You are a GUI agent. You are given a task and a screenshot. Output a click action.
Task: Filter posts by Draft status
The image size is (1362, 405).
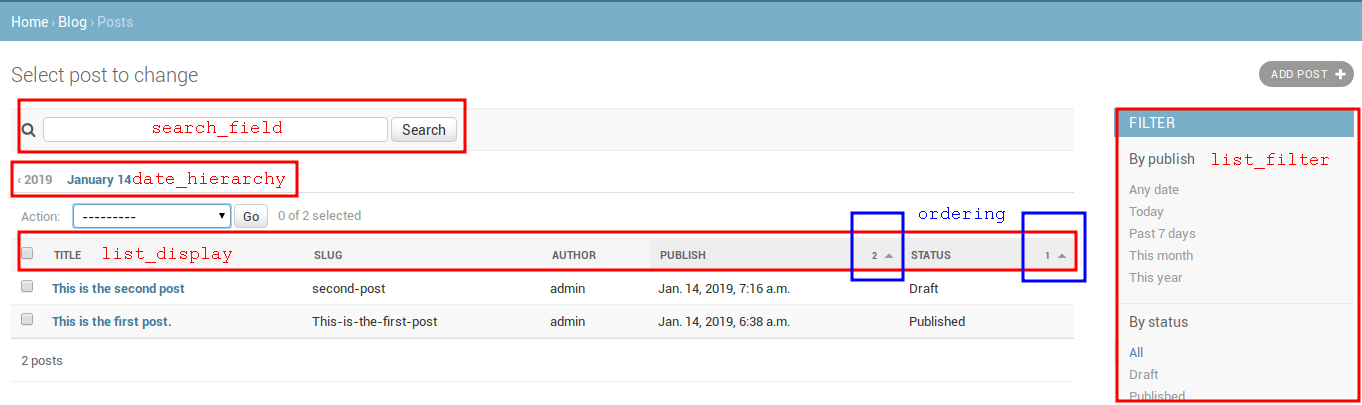[1143, 374]
